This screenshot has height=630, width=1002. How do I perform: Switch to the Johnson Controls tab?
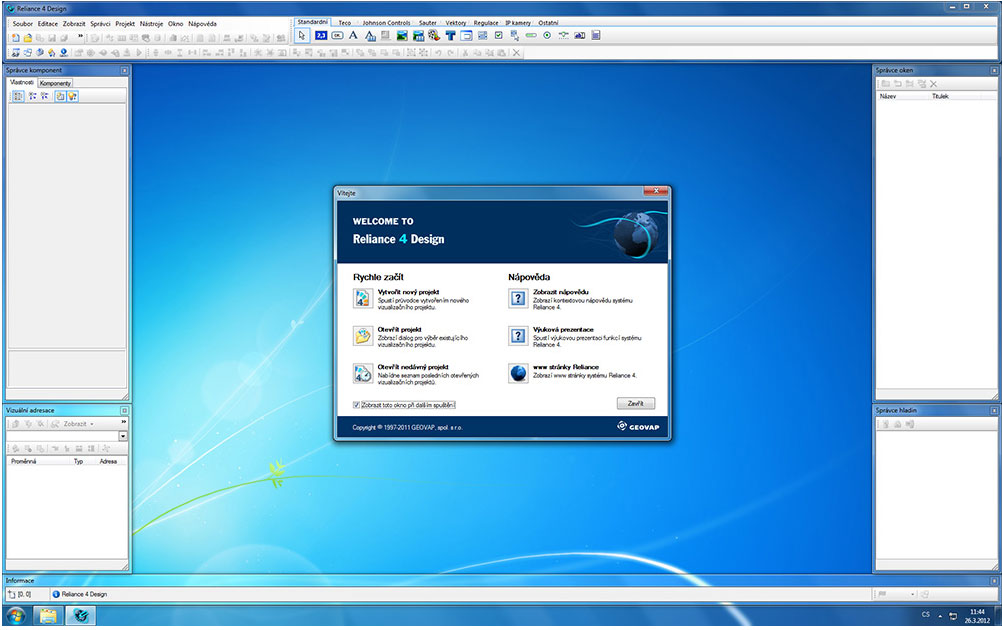pos(387,22)
